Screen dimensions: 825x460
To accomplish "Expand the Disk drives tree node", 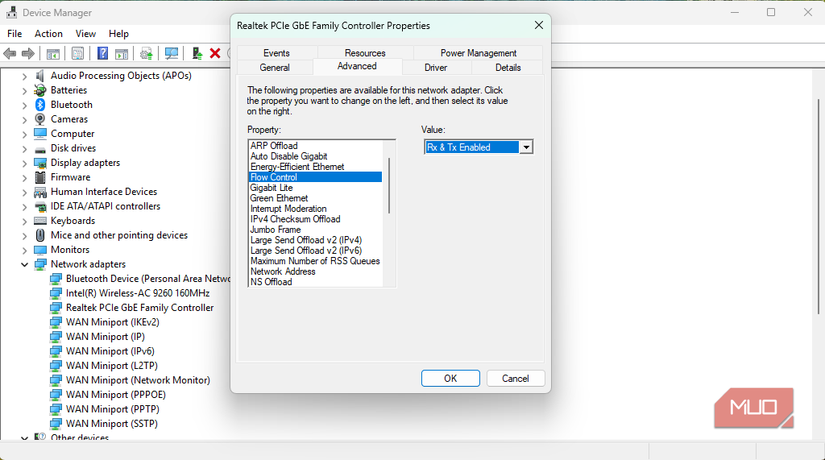I will [x=24, y=148].
